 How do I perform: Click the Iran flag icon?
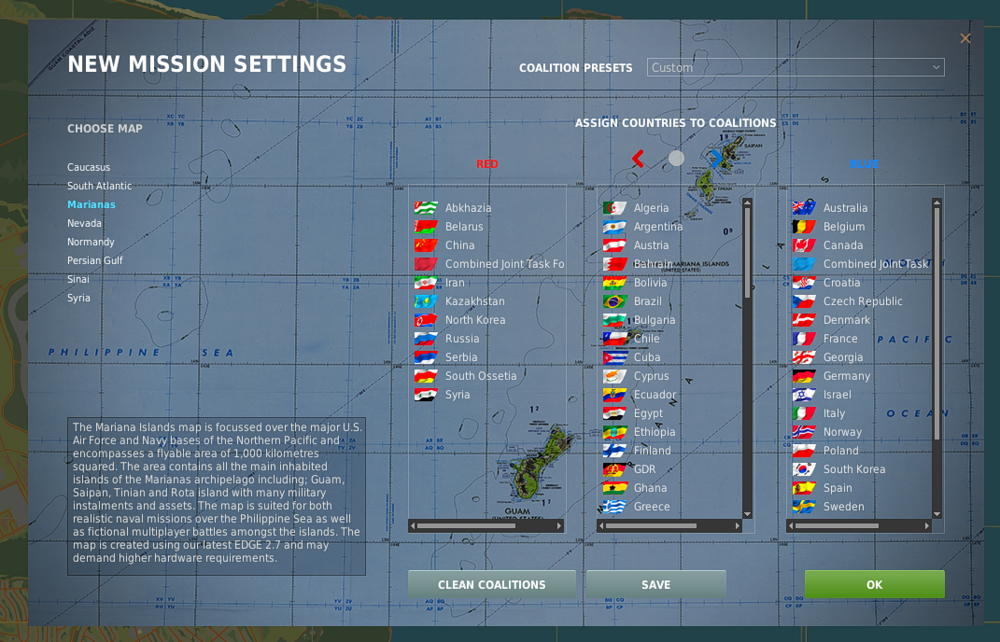click(x=425, y=282)
